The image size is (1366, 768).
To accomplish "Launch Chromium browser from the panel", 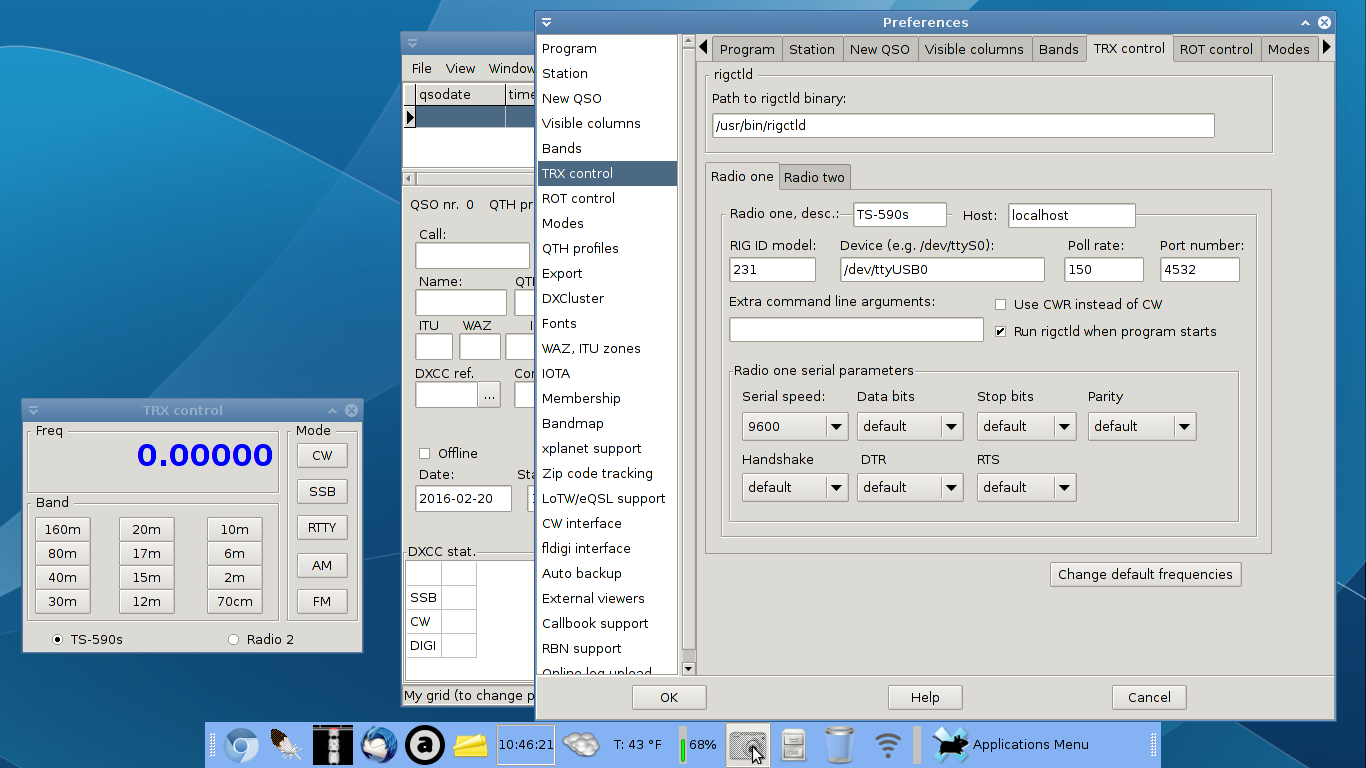I will [x=240, y=745].
